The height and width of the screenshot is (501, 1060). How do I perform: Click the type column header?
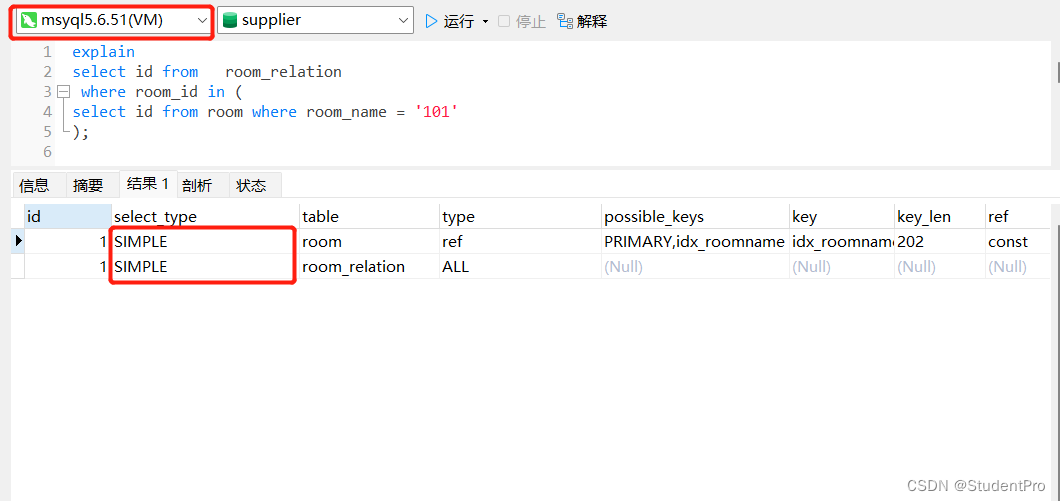(x=520, y=216)
